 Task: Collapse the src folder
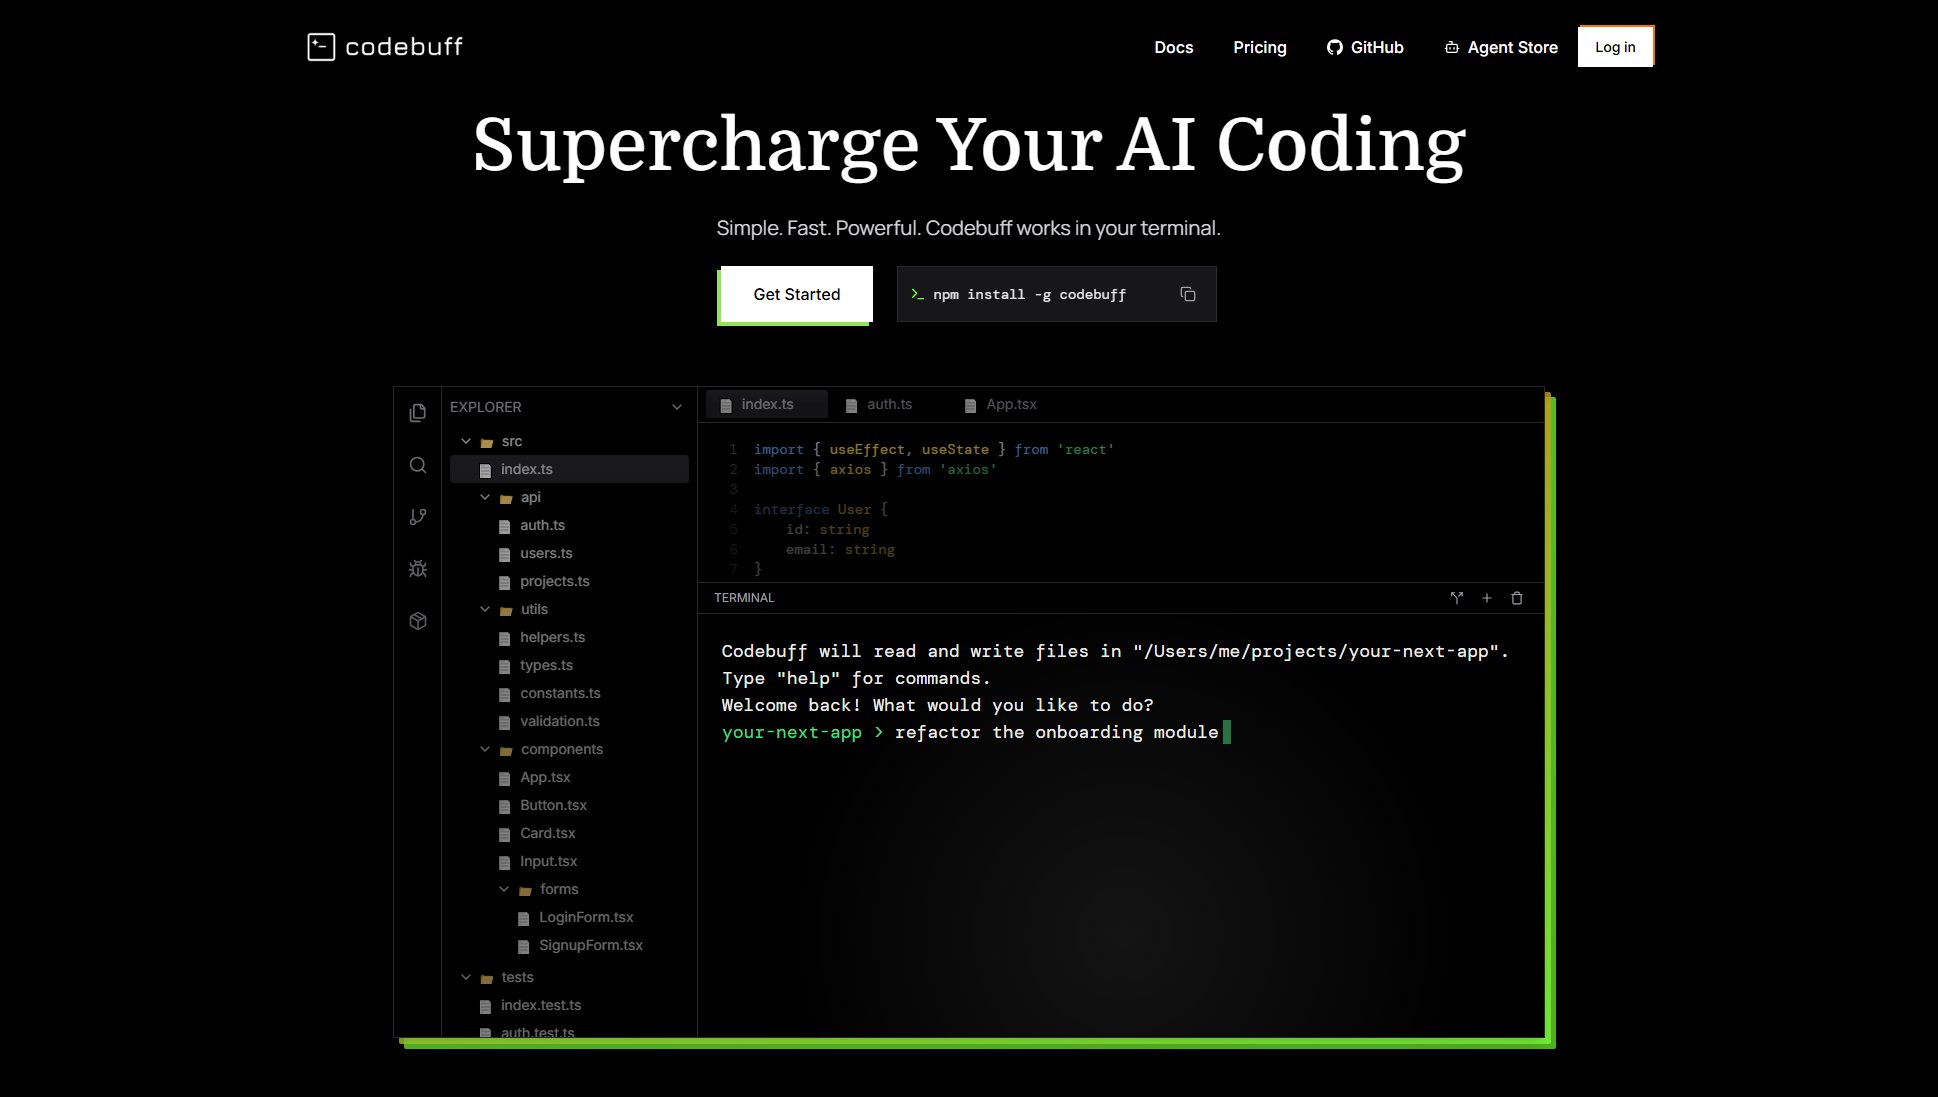tap(466, 441)
